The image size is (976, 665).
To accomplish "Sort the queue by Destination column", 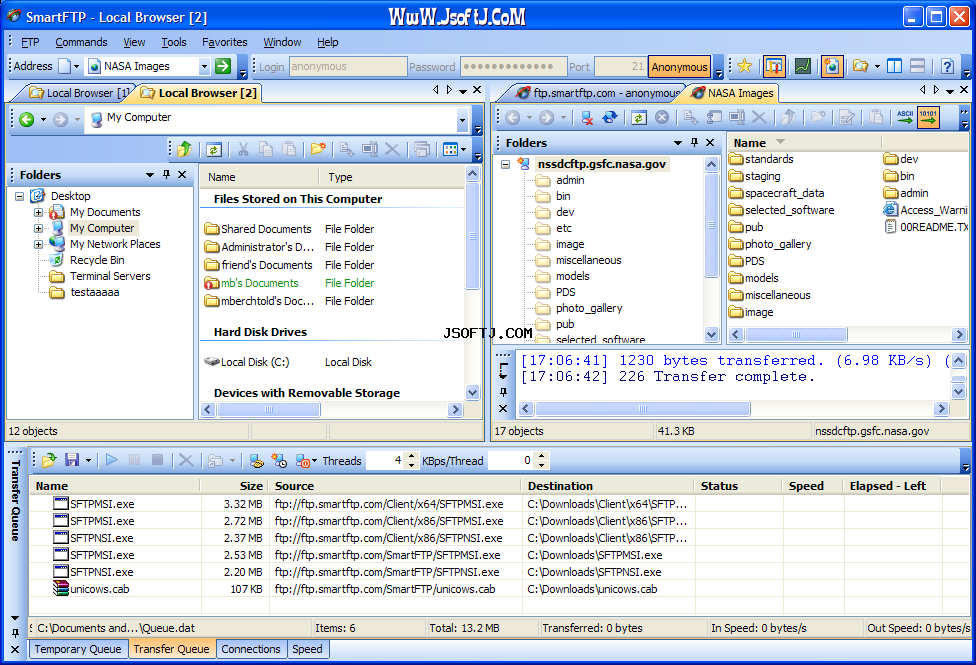I will click(608, 486).
